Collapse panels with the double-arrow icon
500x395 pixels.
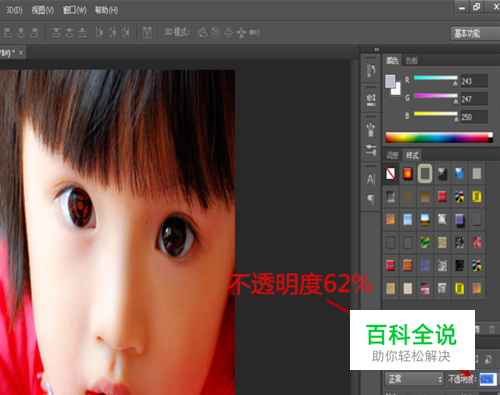tap(377, 49)
